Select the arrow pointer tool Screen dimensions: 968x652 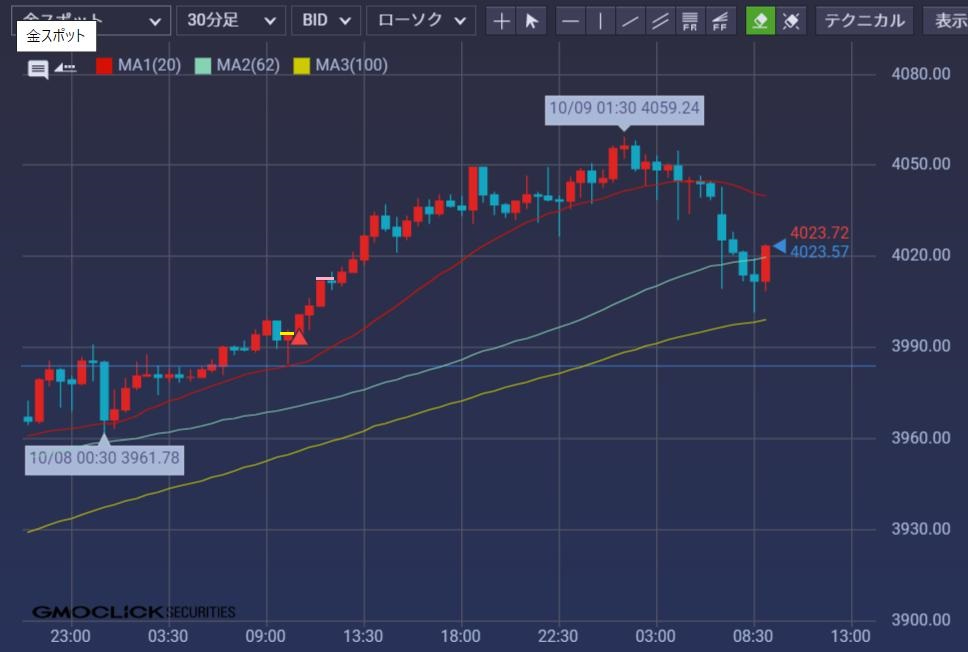[x=532, y=21]
